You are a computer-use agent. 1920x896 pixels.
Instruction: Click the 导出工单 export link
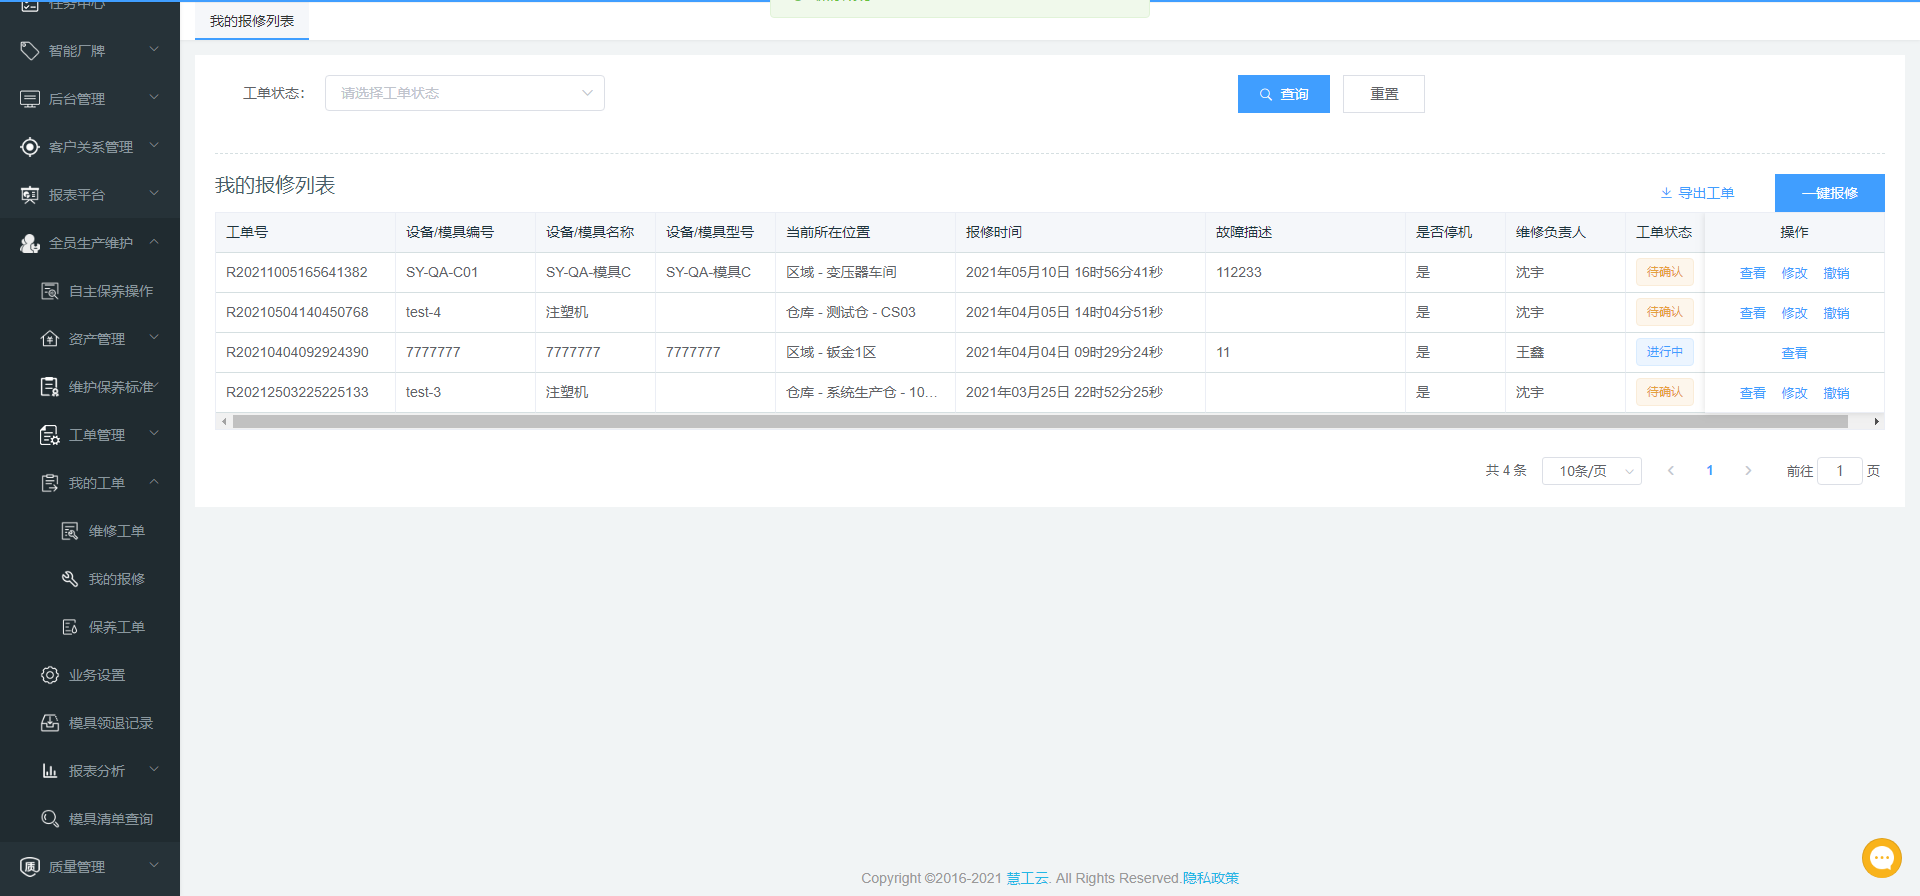[x=1698, y=193]
